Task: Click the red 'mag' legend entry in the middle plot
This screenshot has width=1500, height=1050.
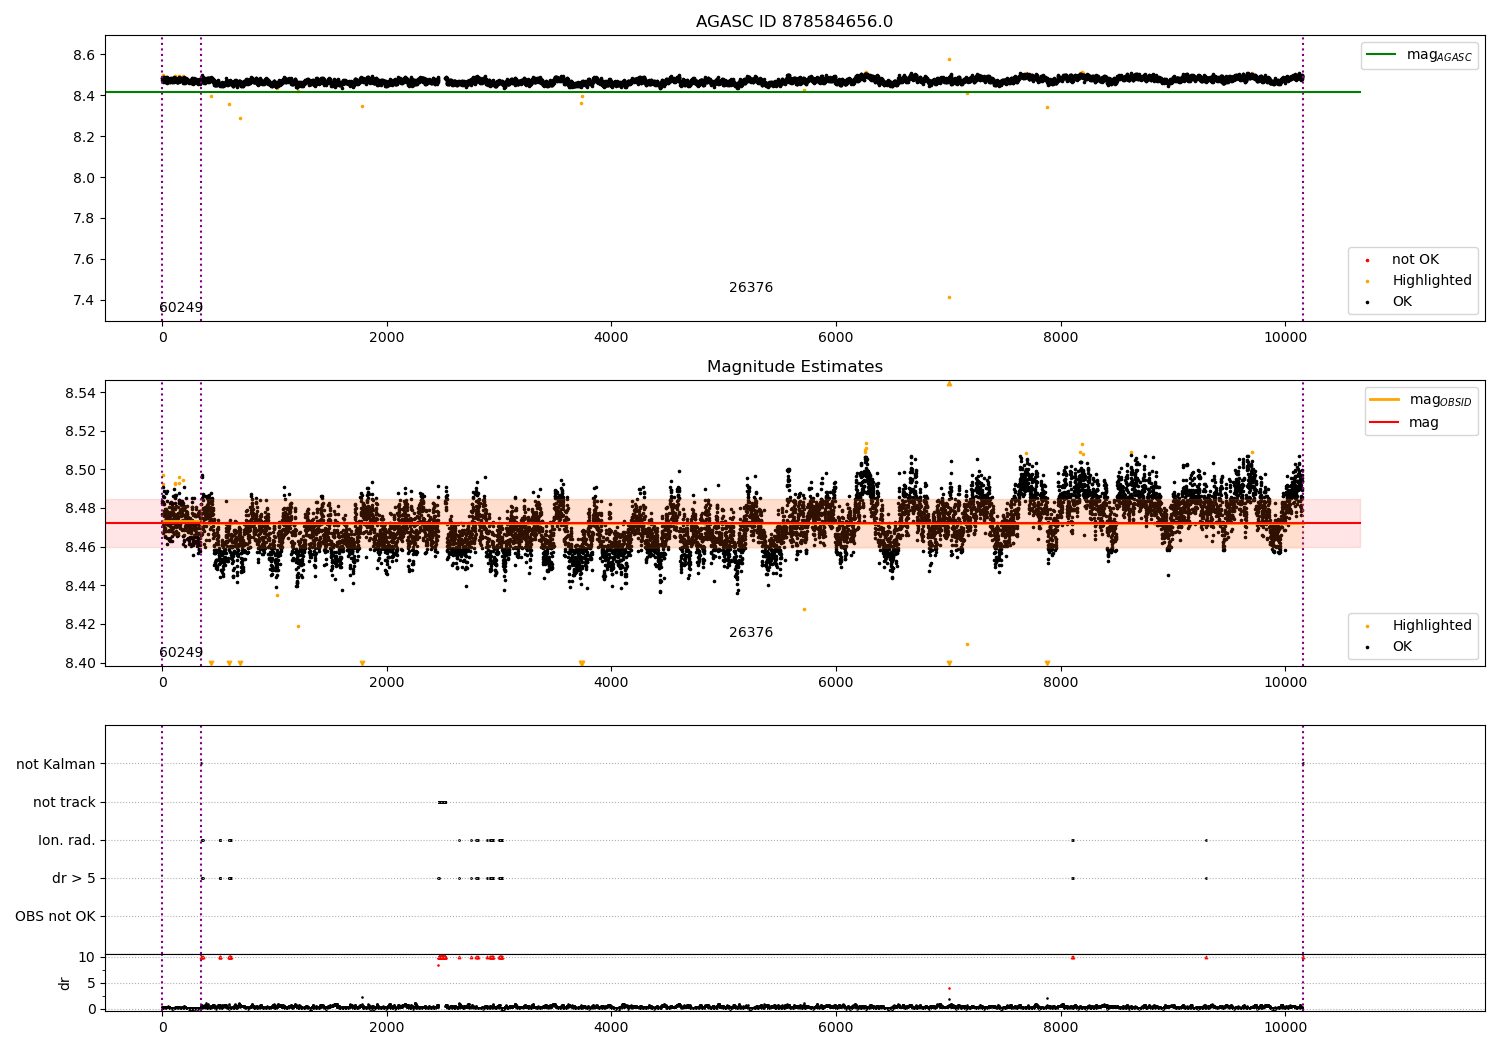Action: [1405, 423]
